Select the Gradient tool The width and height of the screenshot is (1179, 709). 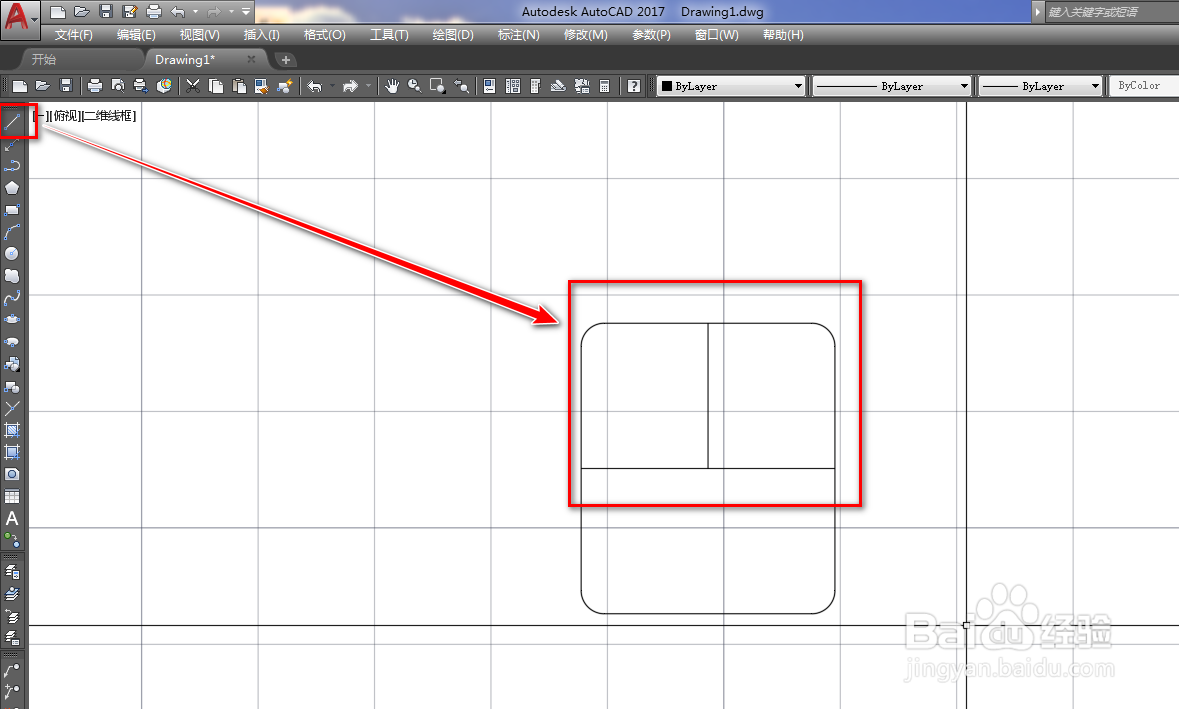click(x=12, y=453)
